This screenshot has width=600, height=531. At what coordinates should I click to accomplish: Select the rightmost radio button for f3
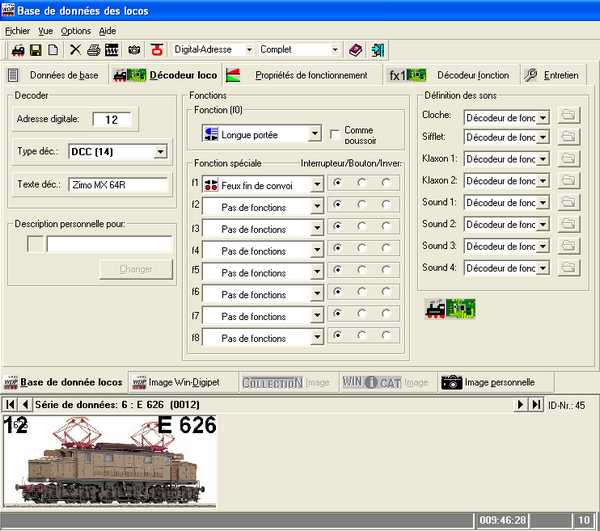click(x=387, y=228)
